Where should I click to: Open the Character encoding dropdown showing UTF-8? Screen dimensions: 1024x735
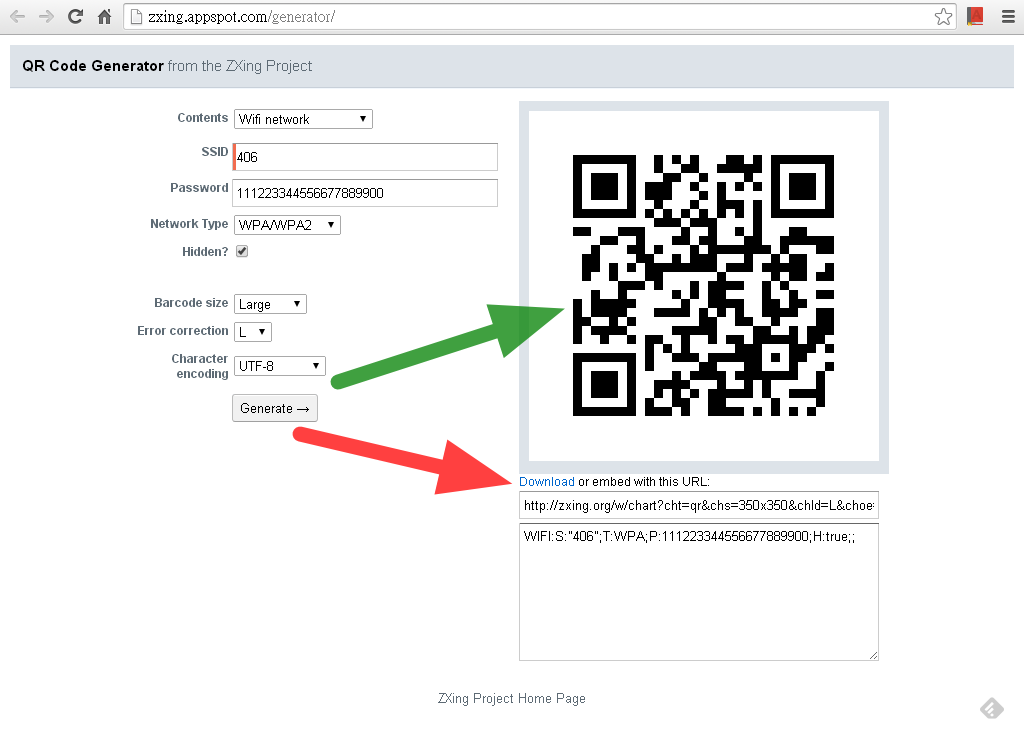click(x=280, y=366)
